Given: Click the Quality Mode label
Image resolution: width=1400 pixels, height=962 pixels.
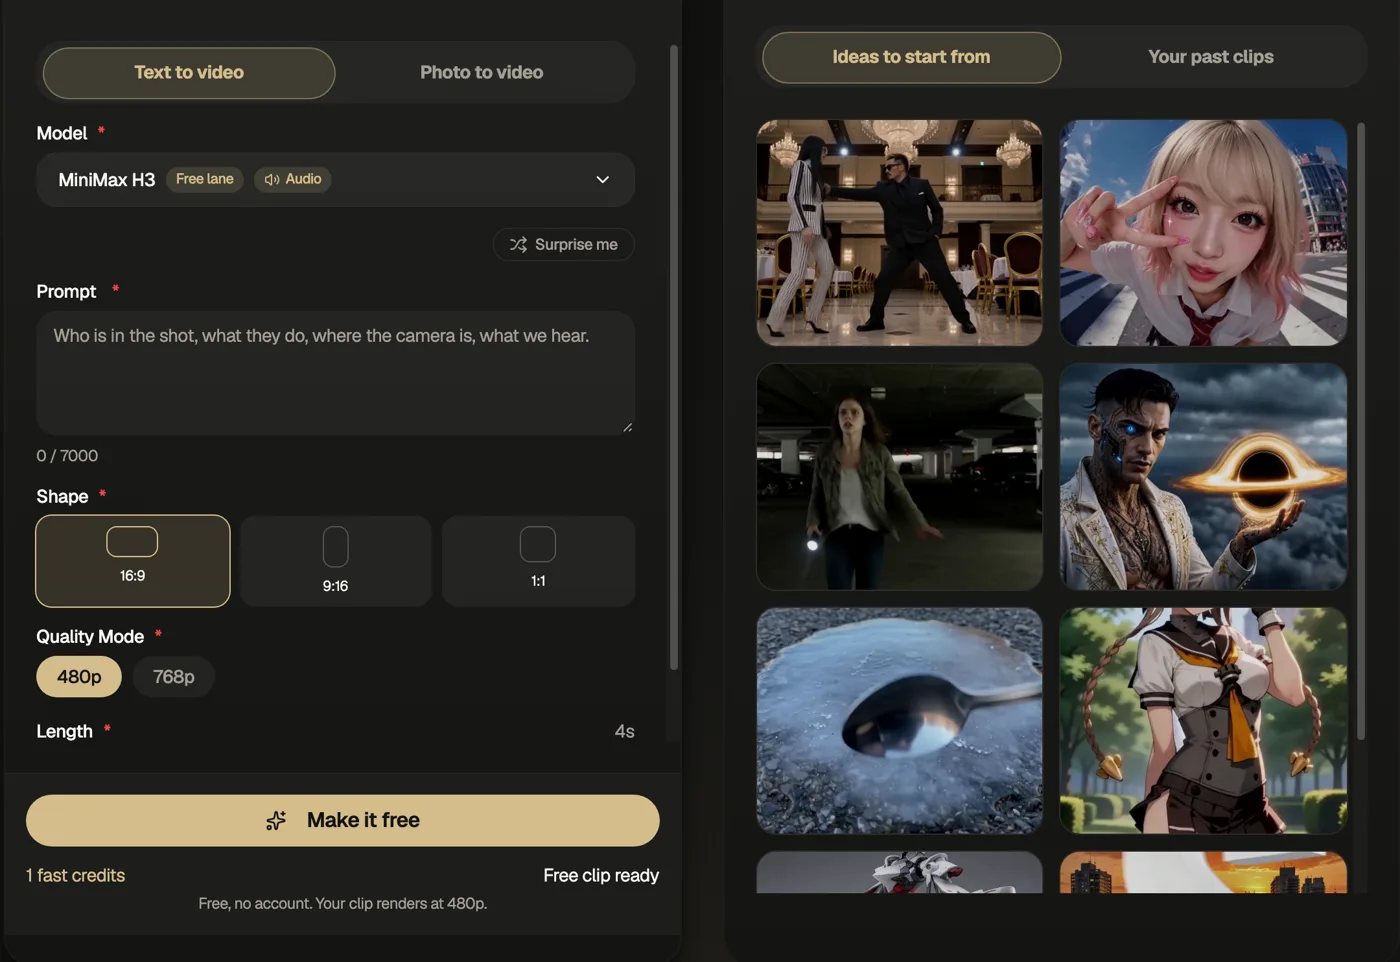Looking at the screenshot, I should [x=90, y=637].
